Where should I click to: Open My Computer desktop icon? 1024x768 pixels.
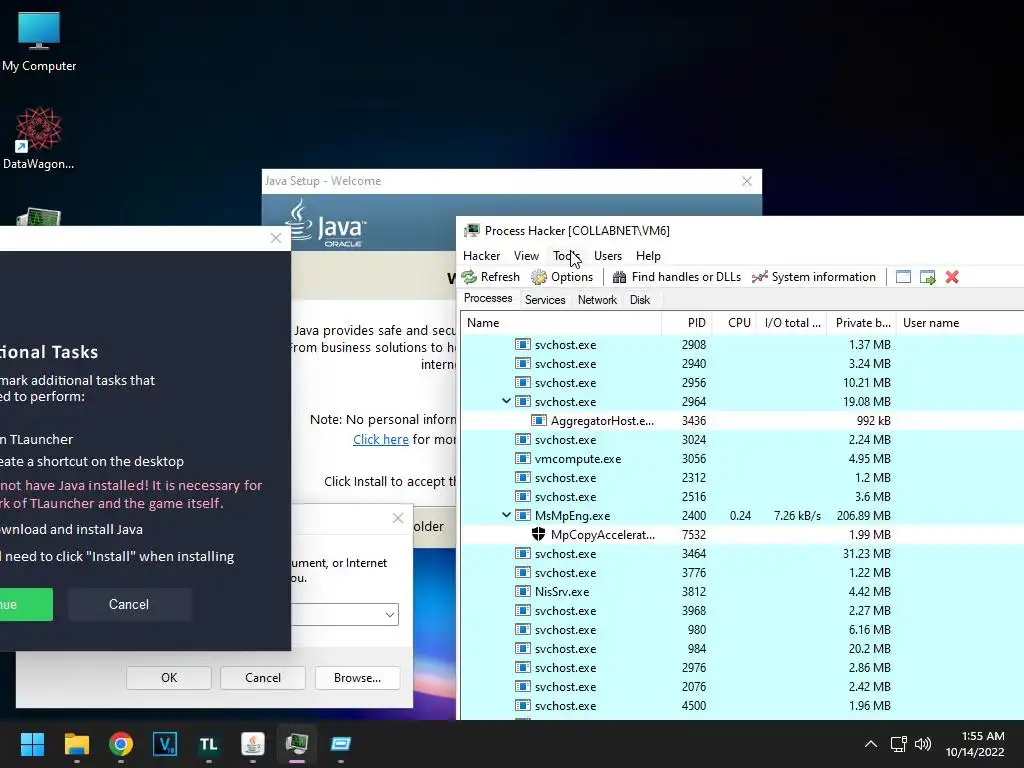pyautogui.click(x=39, y=42)
